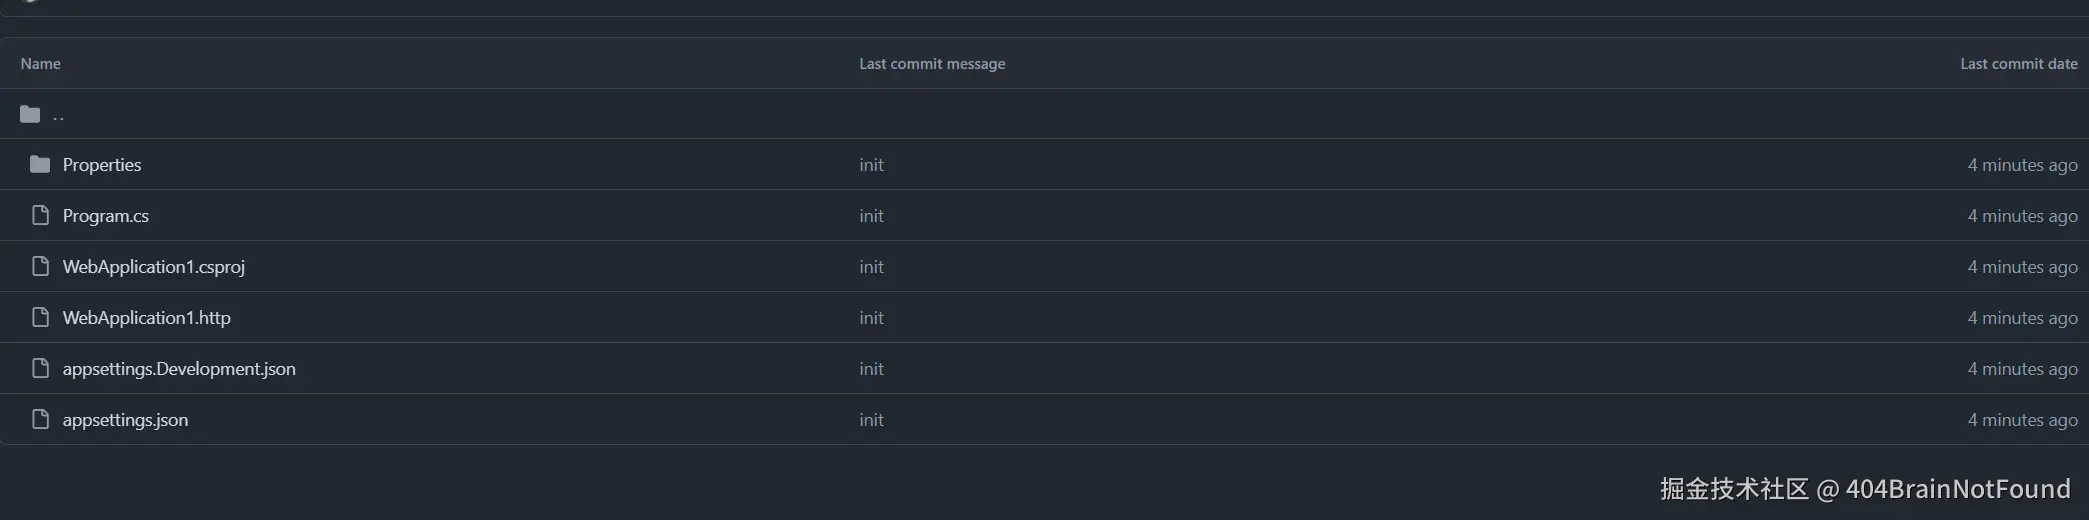
Task: Open the init commit for appsettings.json
Action: [871, 420]
